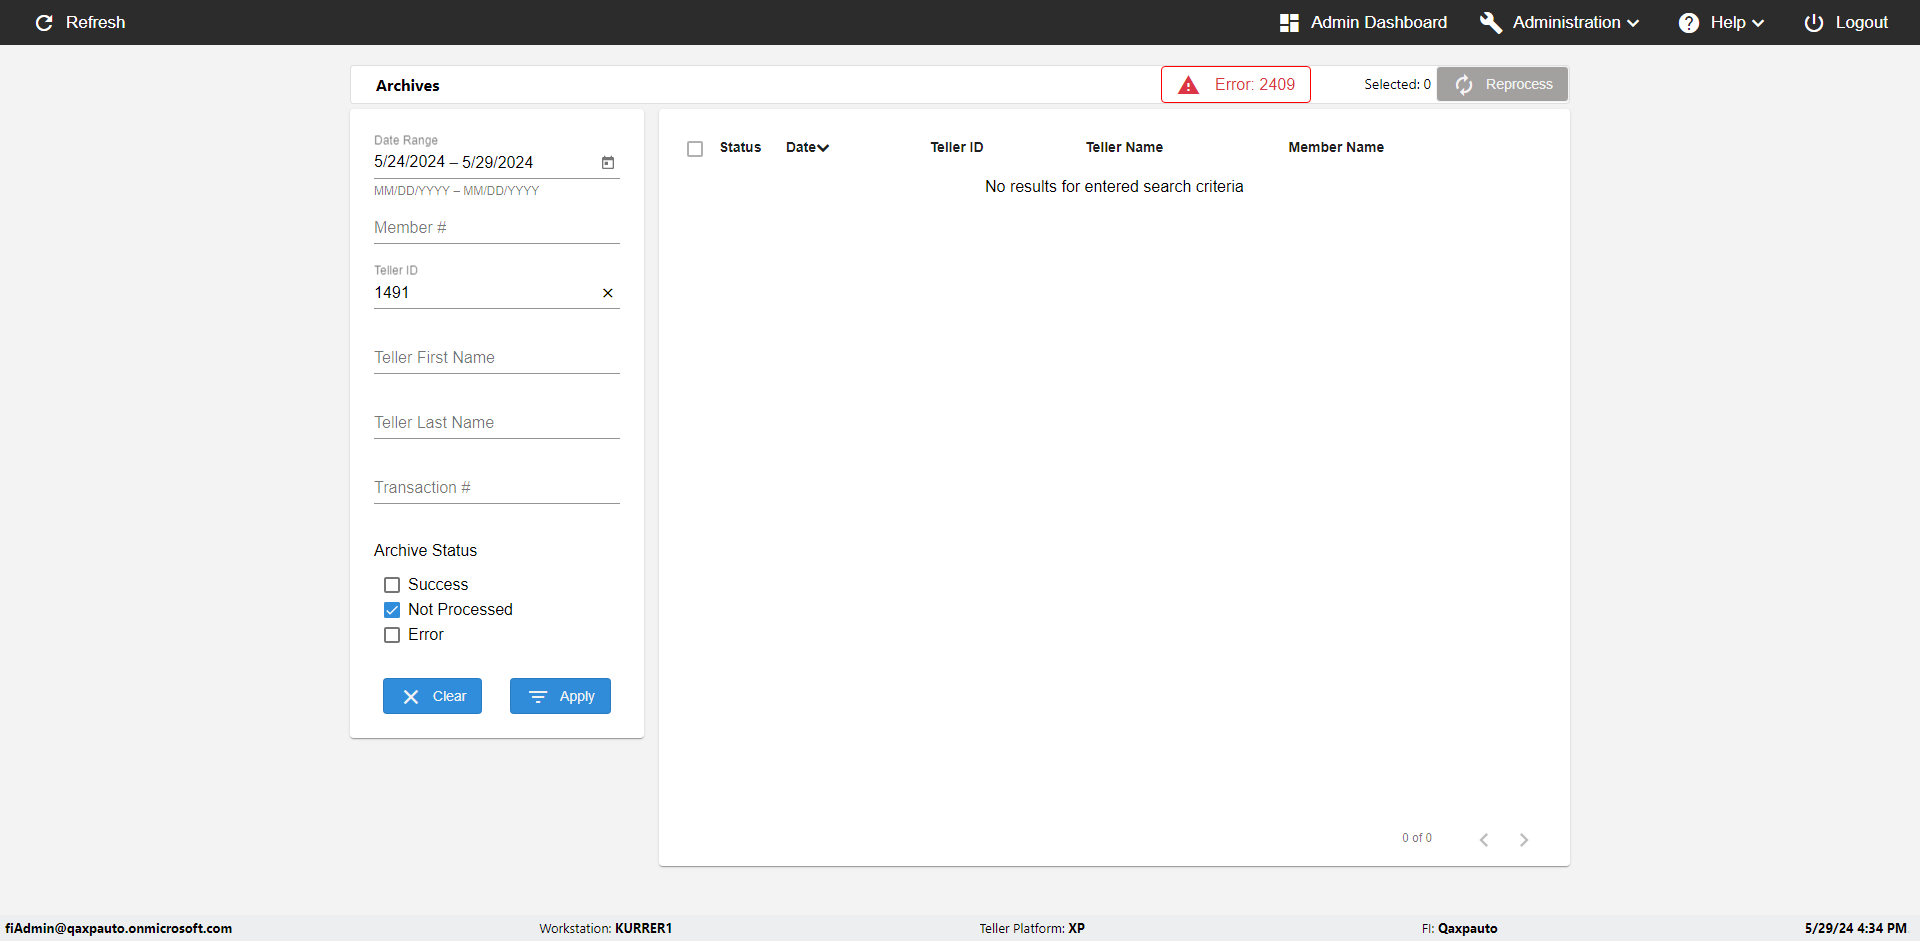Toggle the Success archive status checkbox
Image resolution: width=1920 pixels, height=941 pixels.
point(392,585)
